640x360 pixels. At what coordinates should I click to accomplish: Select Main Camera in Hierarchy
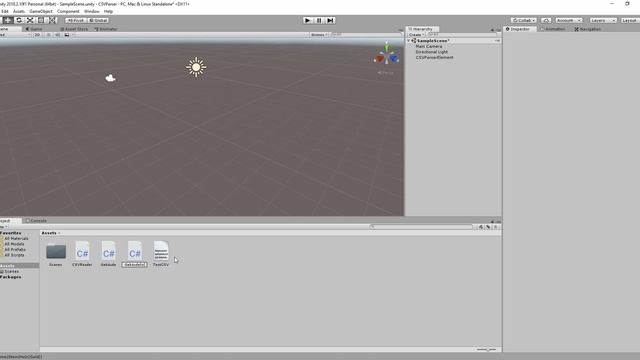point(429,47)
